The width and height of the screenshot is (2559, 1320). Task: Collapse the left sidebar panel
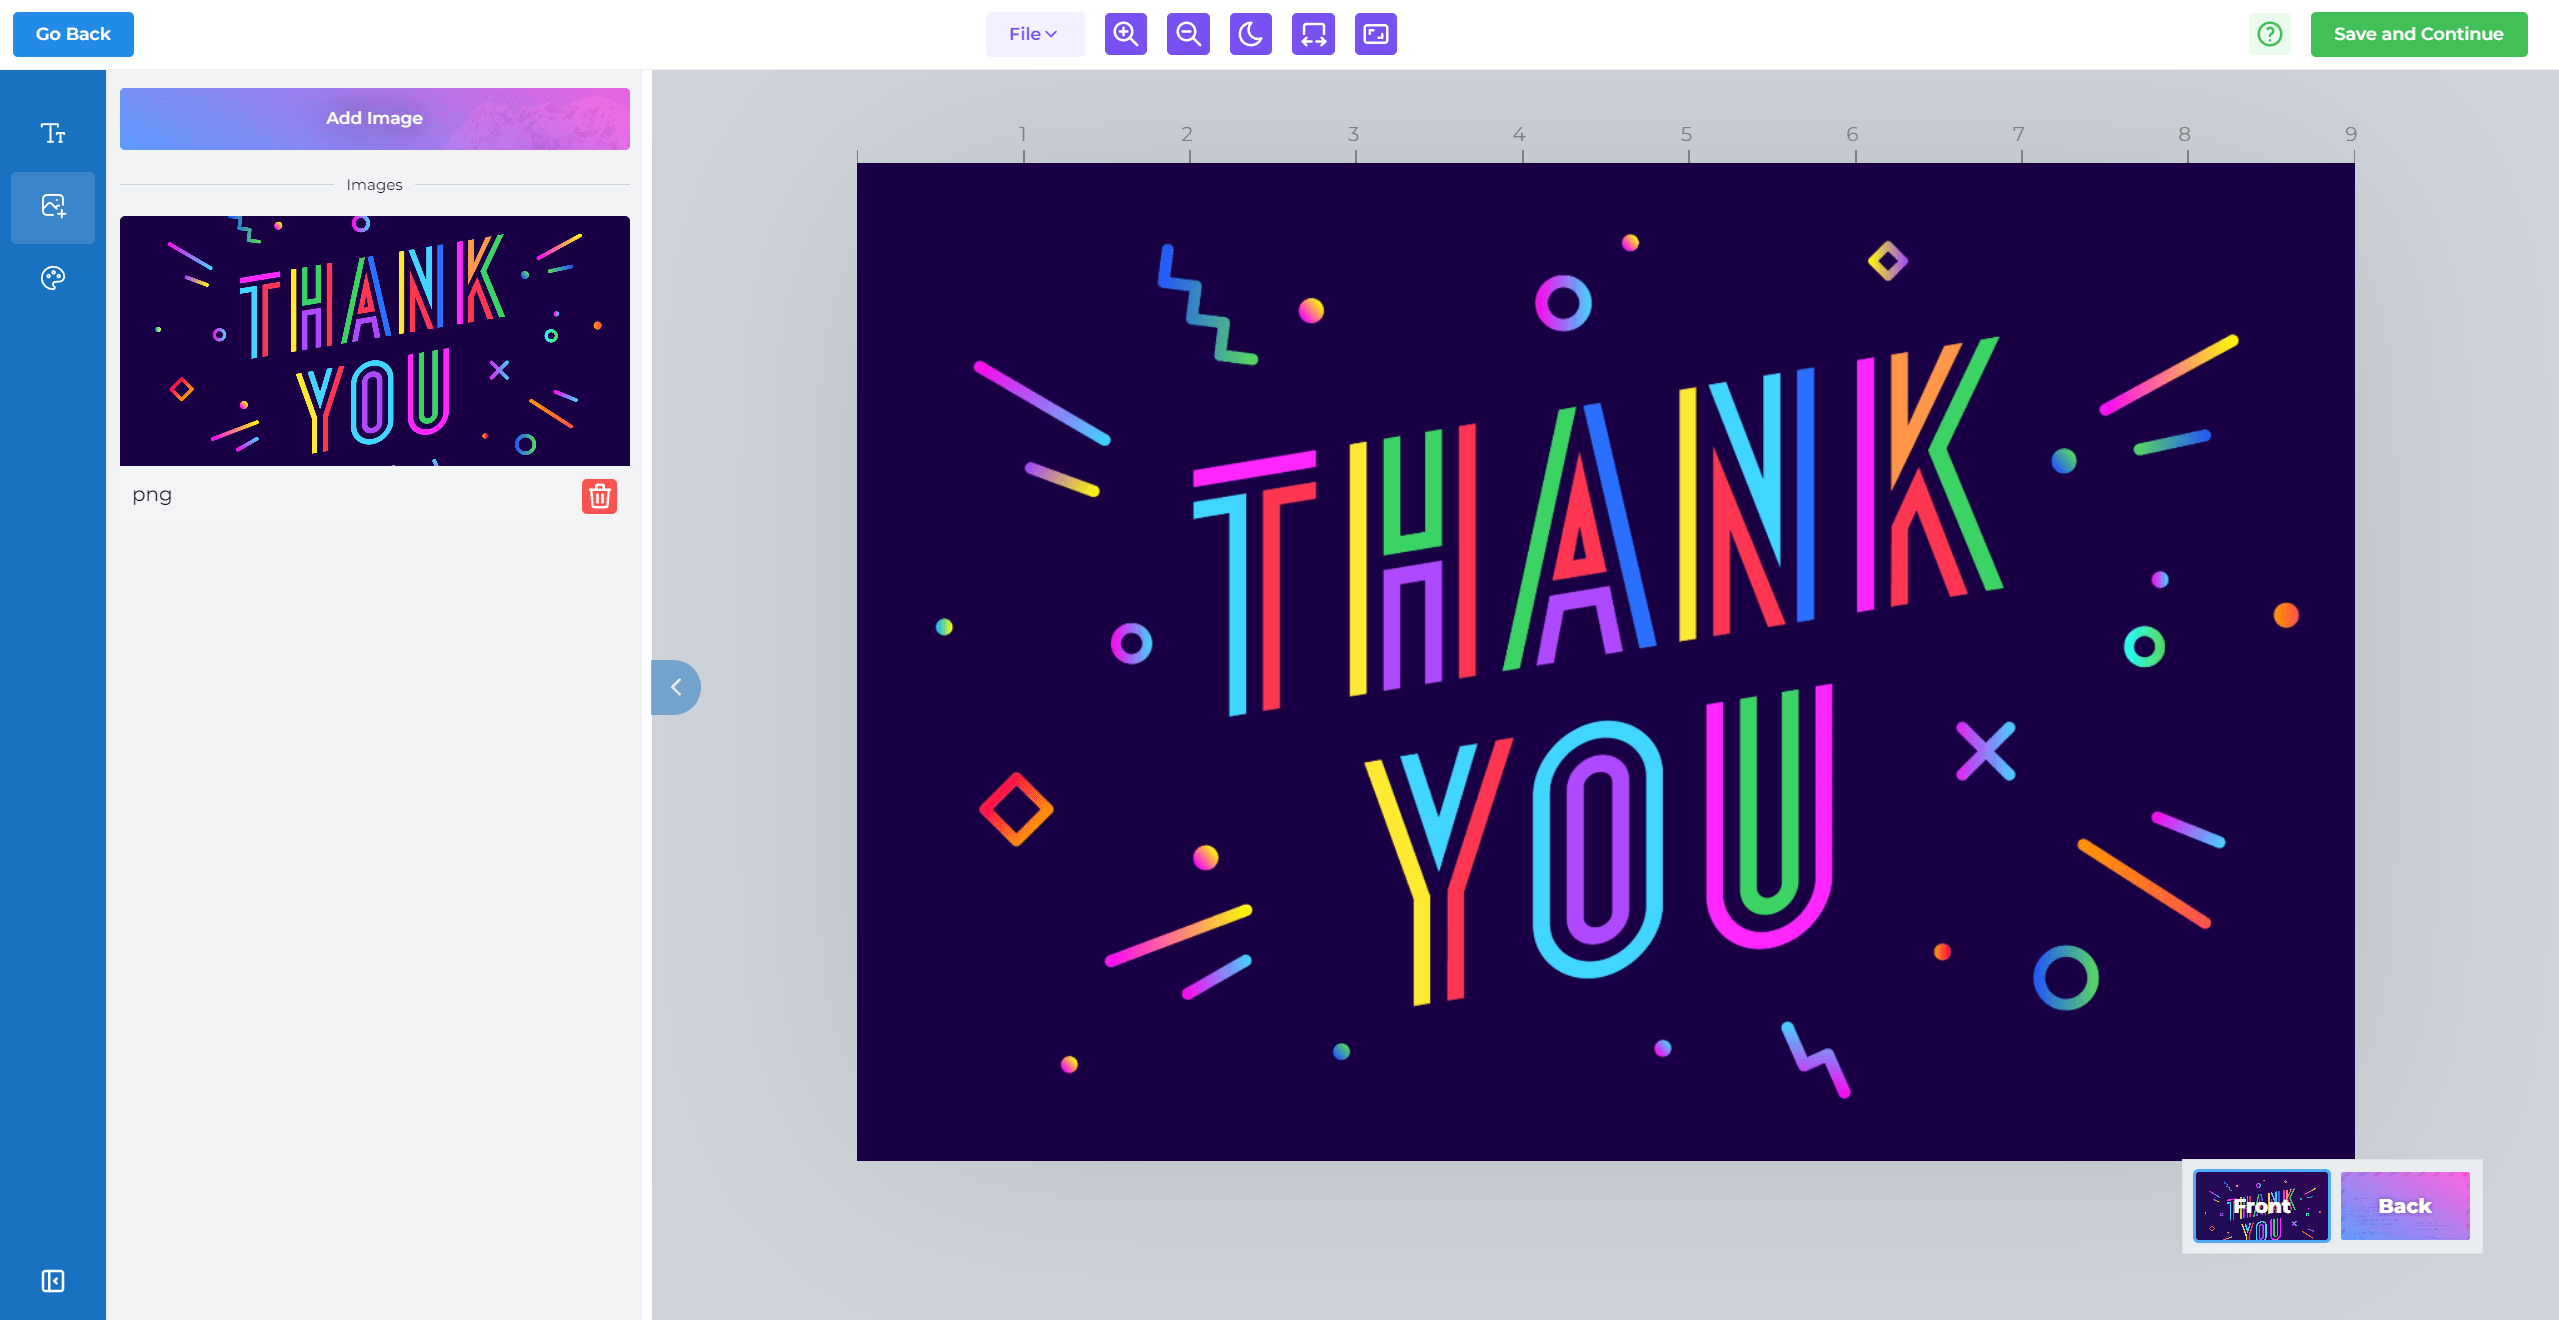(673, 687)
